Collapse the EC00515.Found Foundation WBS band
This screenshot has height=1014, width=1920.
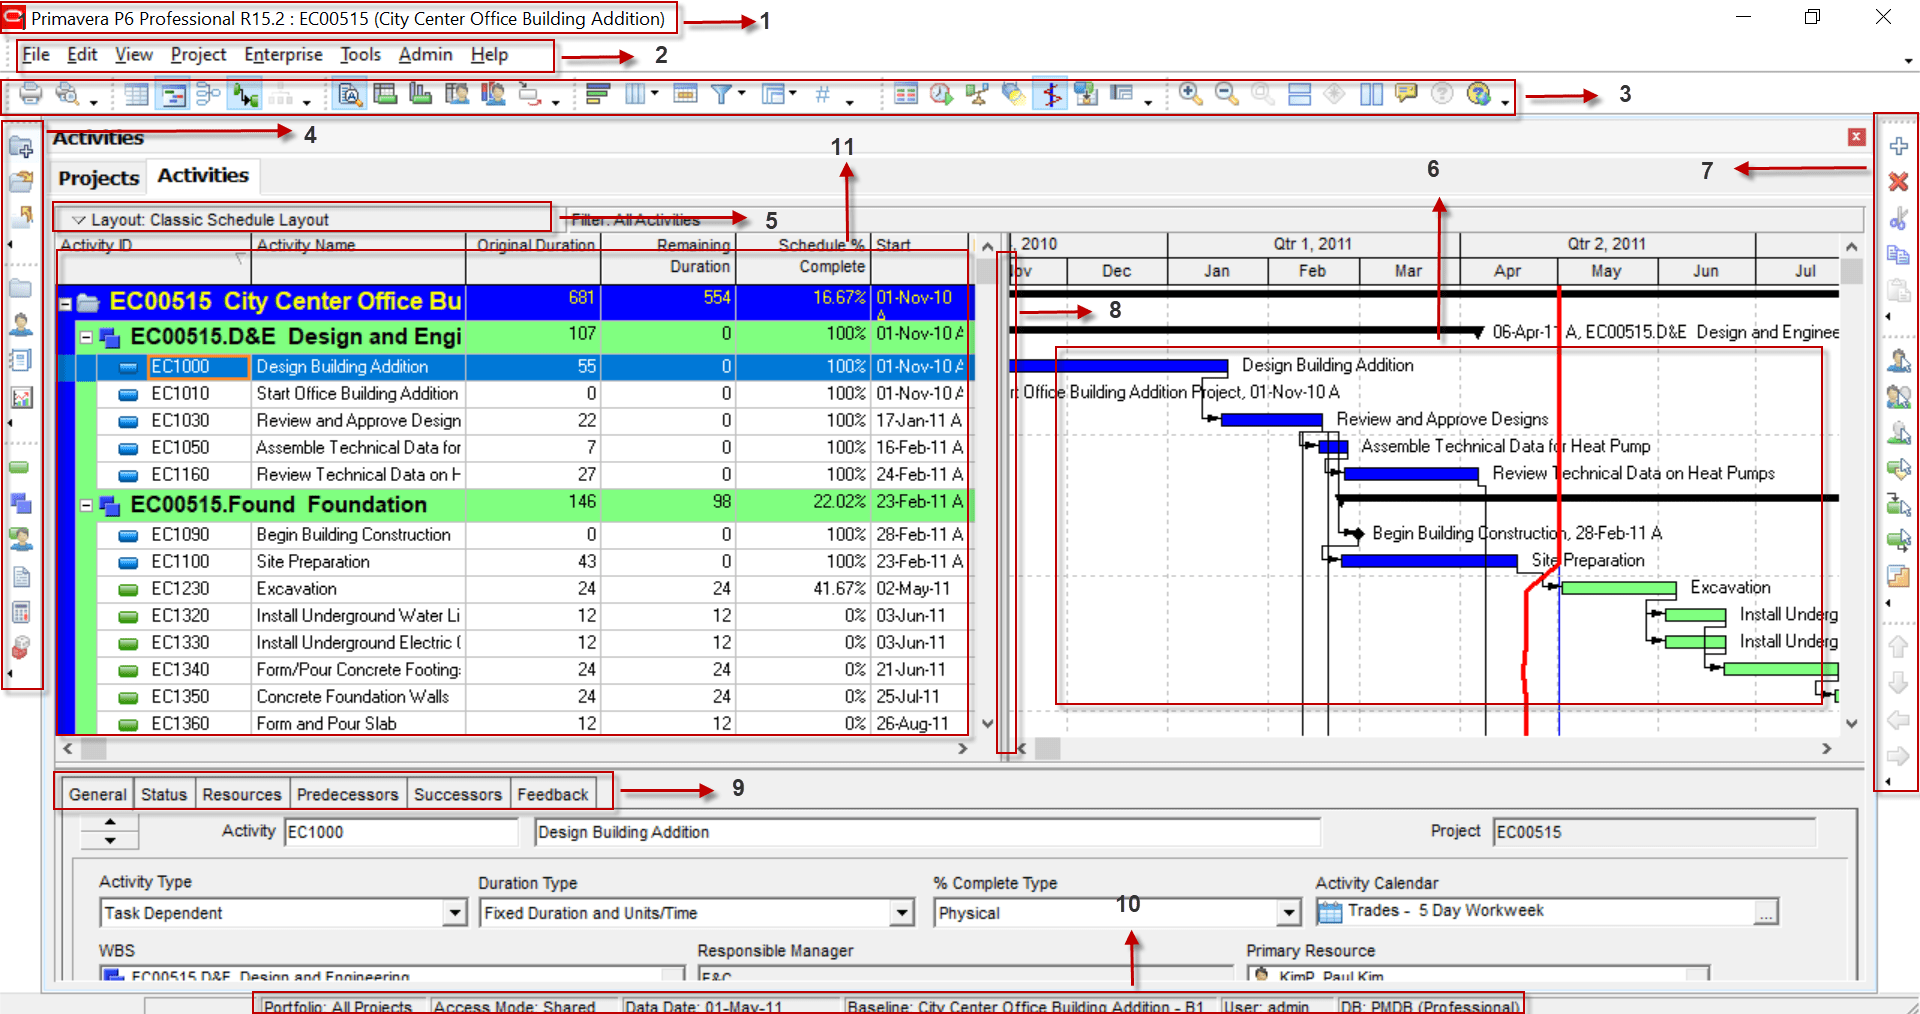86,505
